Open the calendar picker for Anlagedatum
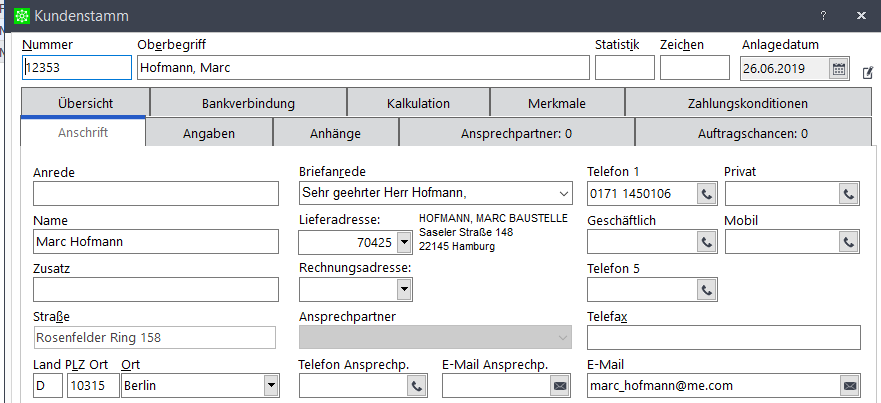 [x=838, y=69]
